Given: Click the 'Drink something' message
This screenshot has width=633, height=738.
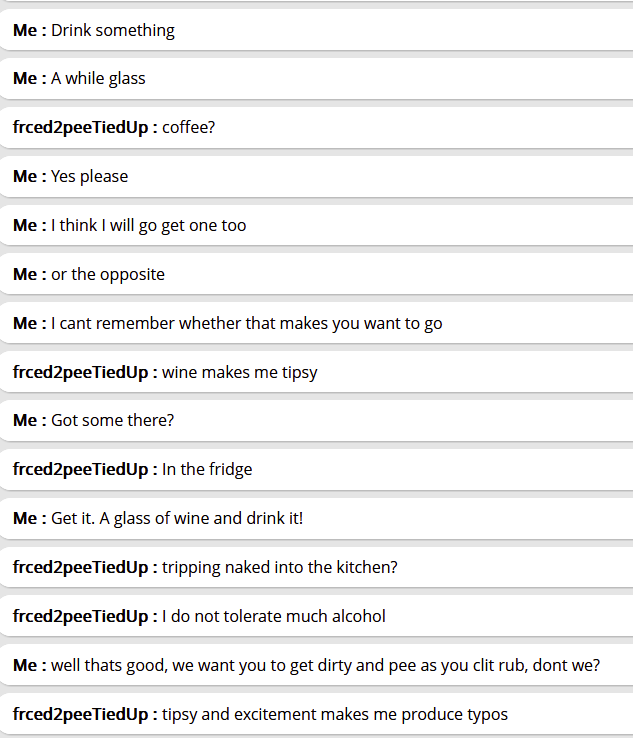Looking at the screenshot, I should tap(113, 30).
